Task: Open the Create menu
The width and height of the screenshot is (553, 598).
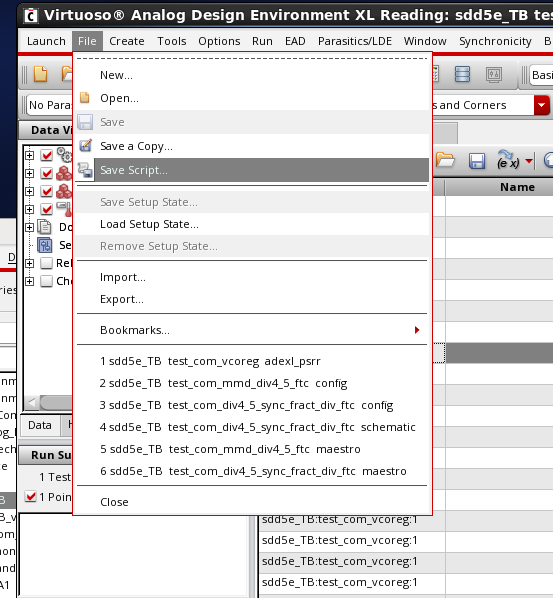Action: [x=127, y=41]
